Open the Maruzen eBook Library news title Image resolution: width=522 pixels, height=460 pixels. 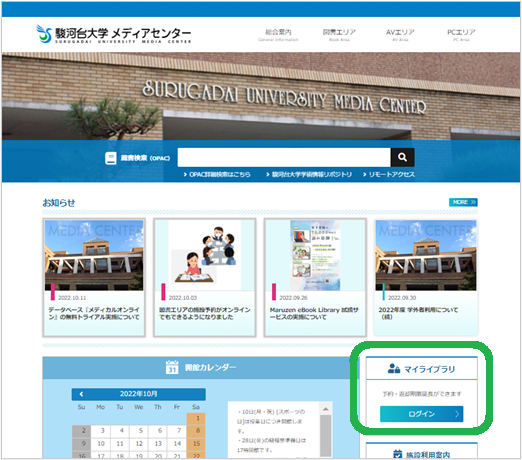tap(314, 313)
